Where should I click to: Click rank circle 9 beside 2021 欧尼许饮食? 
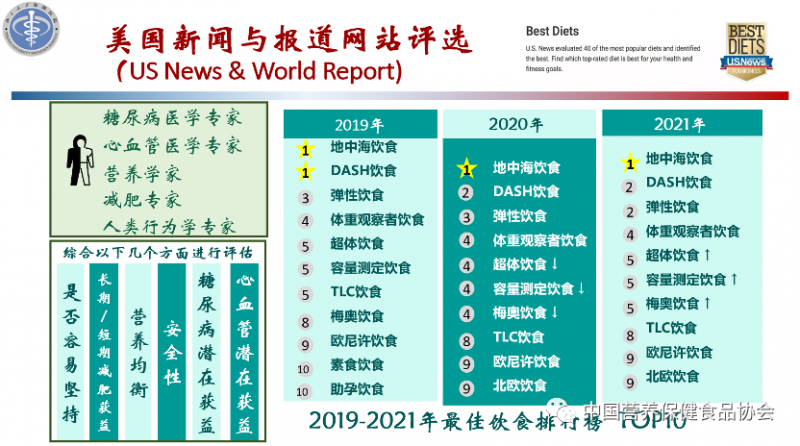coord(630,358)
